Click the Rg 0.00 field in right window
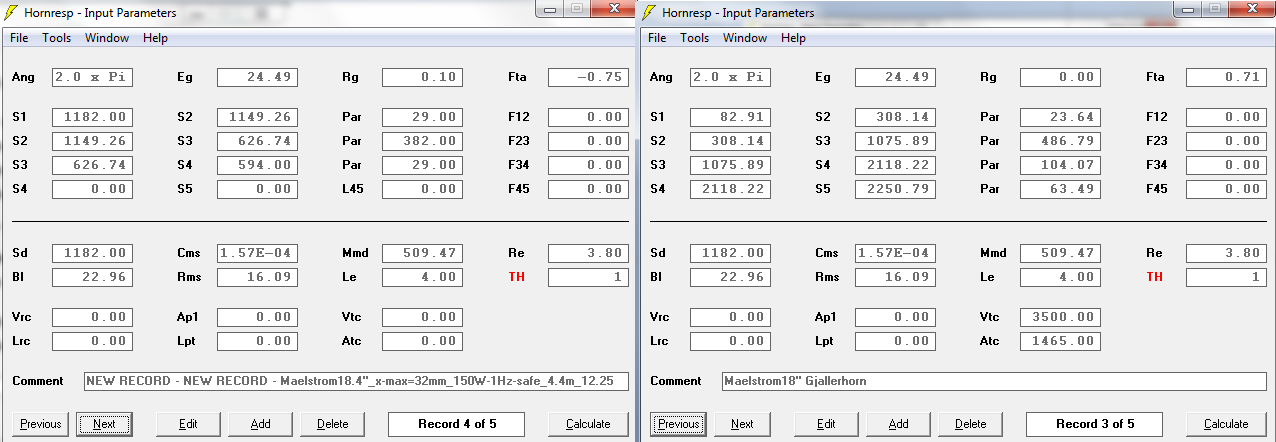1276x442 pixels. 1060,77
